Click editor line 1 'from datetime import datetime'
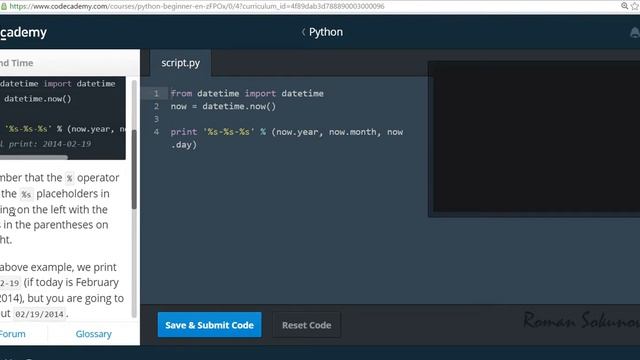Image resolution: width=640 pixels, height=360 pixels. pyautogui.click(x=247, y=93)
